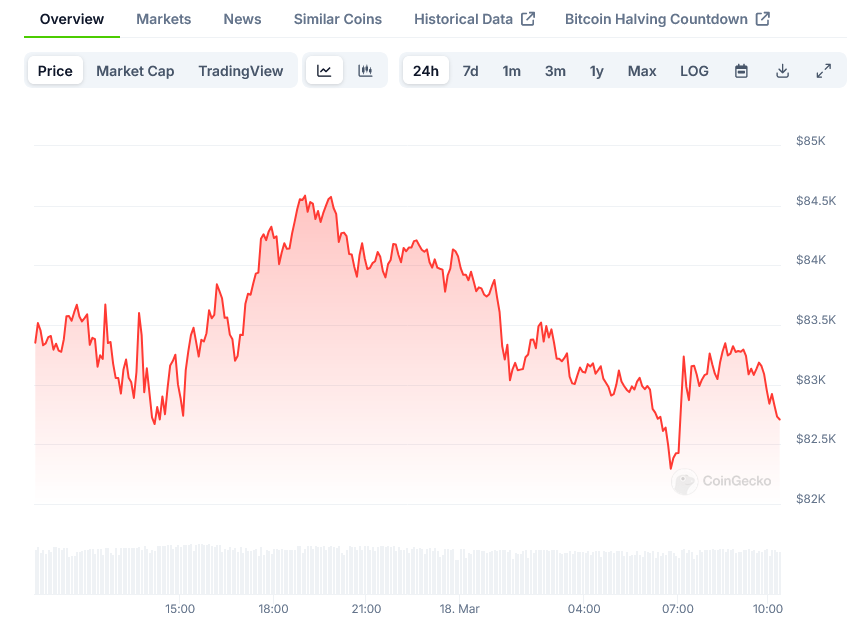Click the volume bars area under chart

click(408, 569)
